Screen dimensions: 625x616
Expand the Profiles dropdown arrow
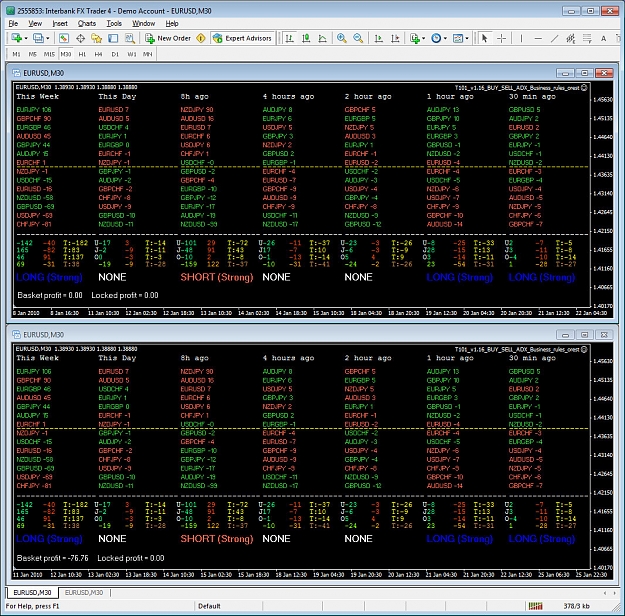47,39
